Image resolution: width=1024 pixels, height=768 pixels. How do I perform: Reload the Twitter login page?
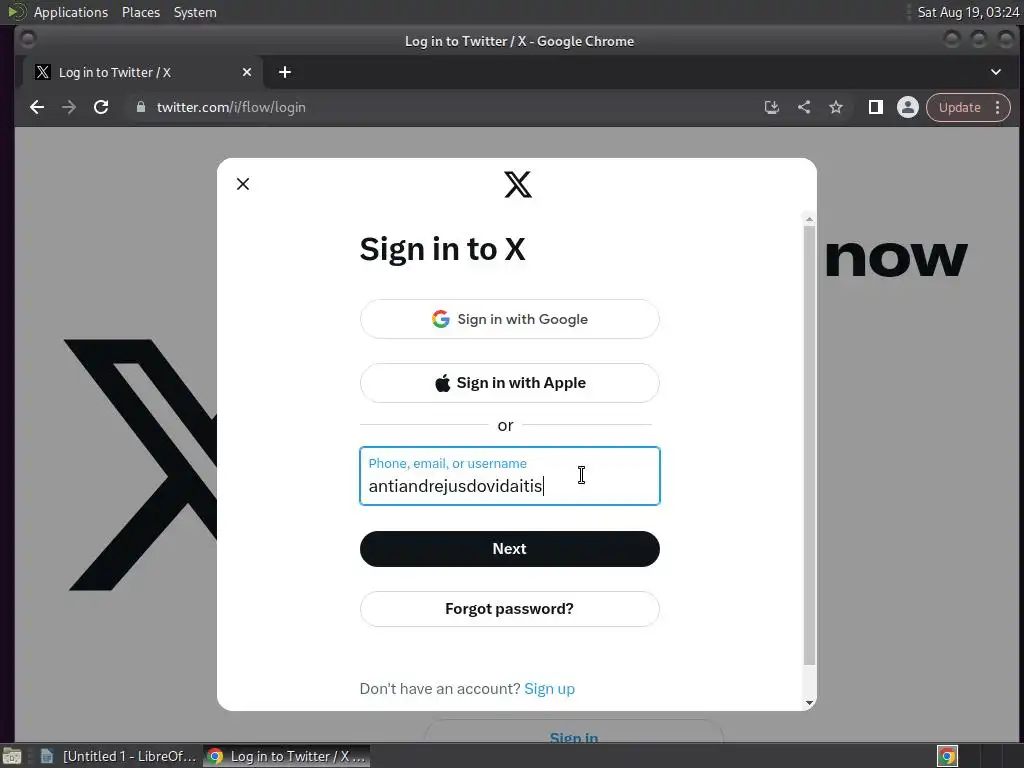click(101, 107)
